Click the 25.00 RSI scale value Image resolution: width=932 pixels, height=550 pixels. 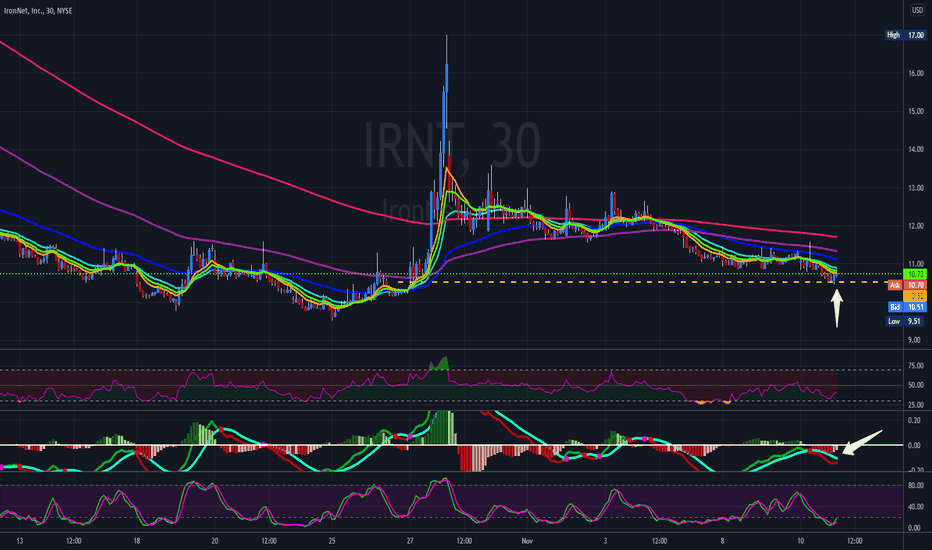click(x=916, y=405)
